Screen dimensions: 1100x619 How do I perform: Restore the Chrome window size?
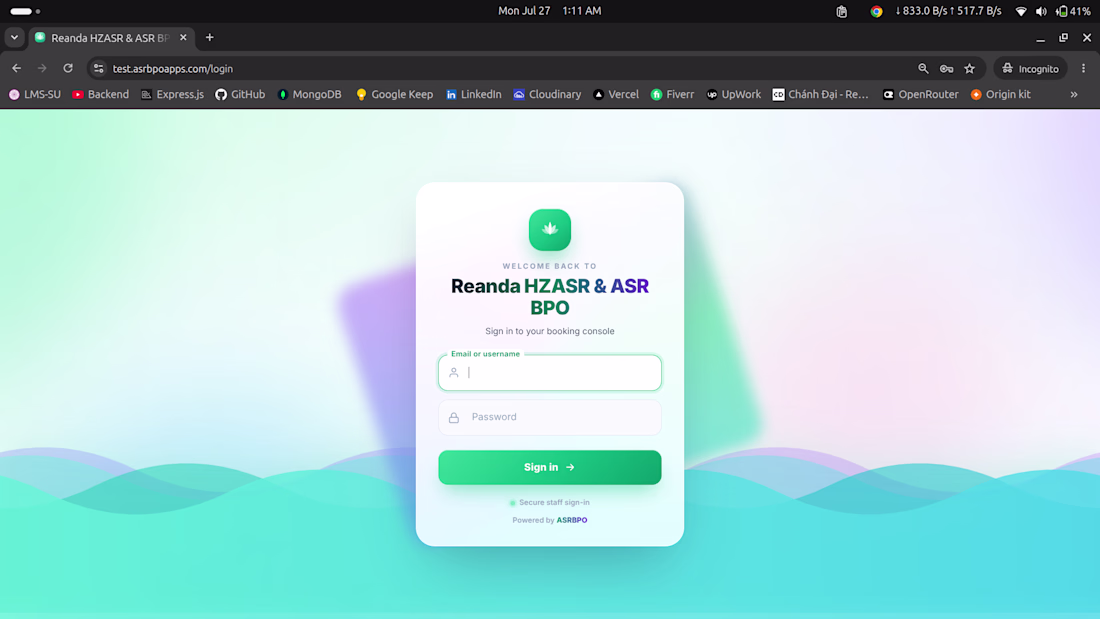tap(1064, 38)
